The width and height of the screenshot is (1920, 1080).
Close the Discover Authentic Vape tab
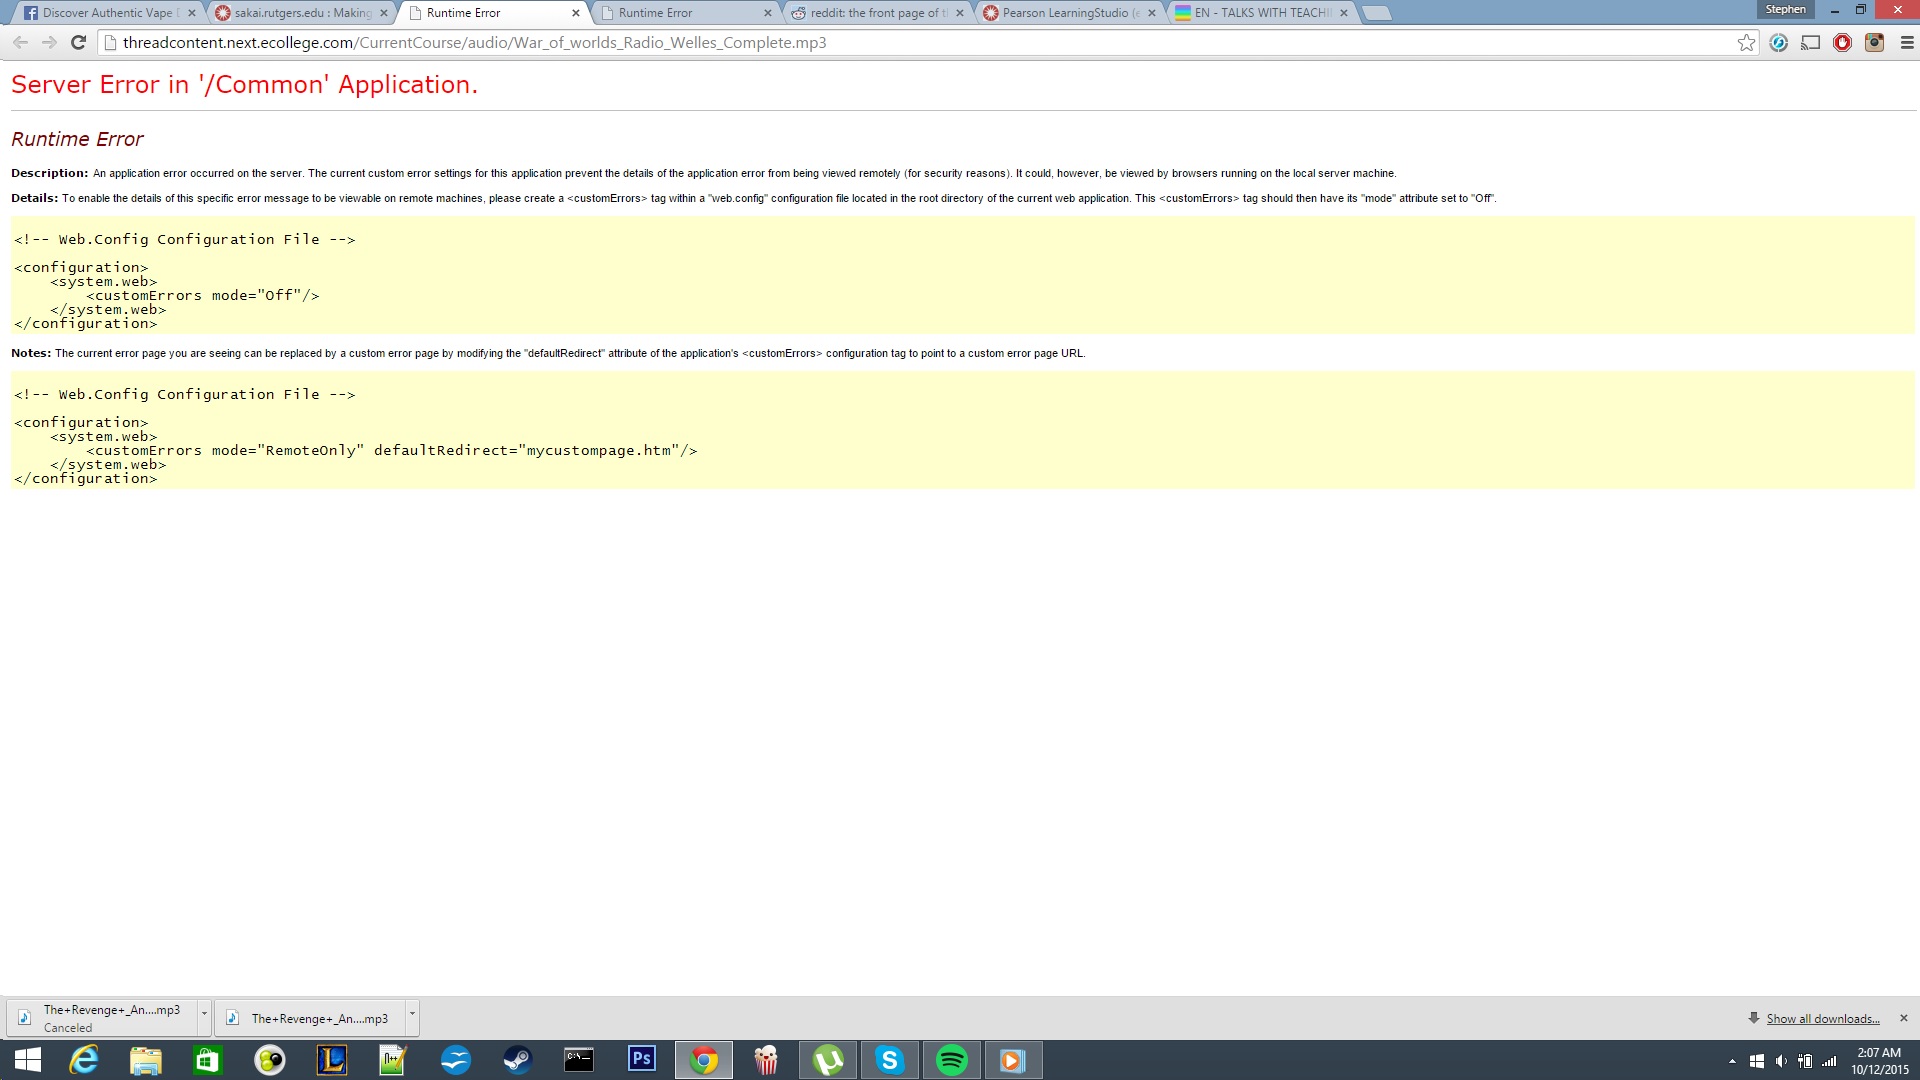[192, 13]
